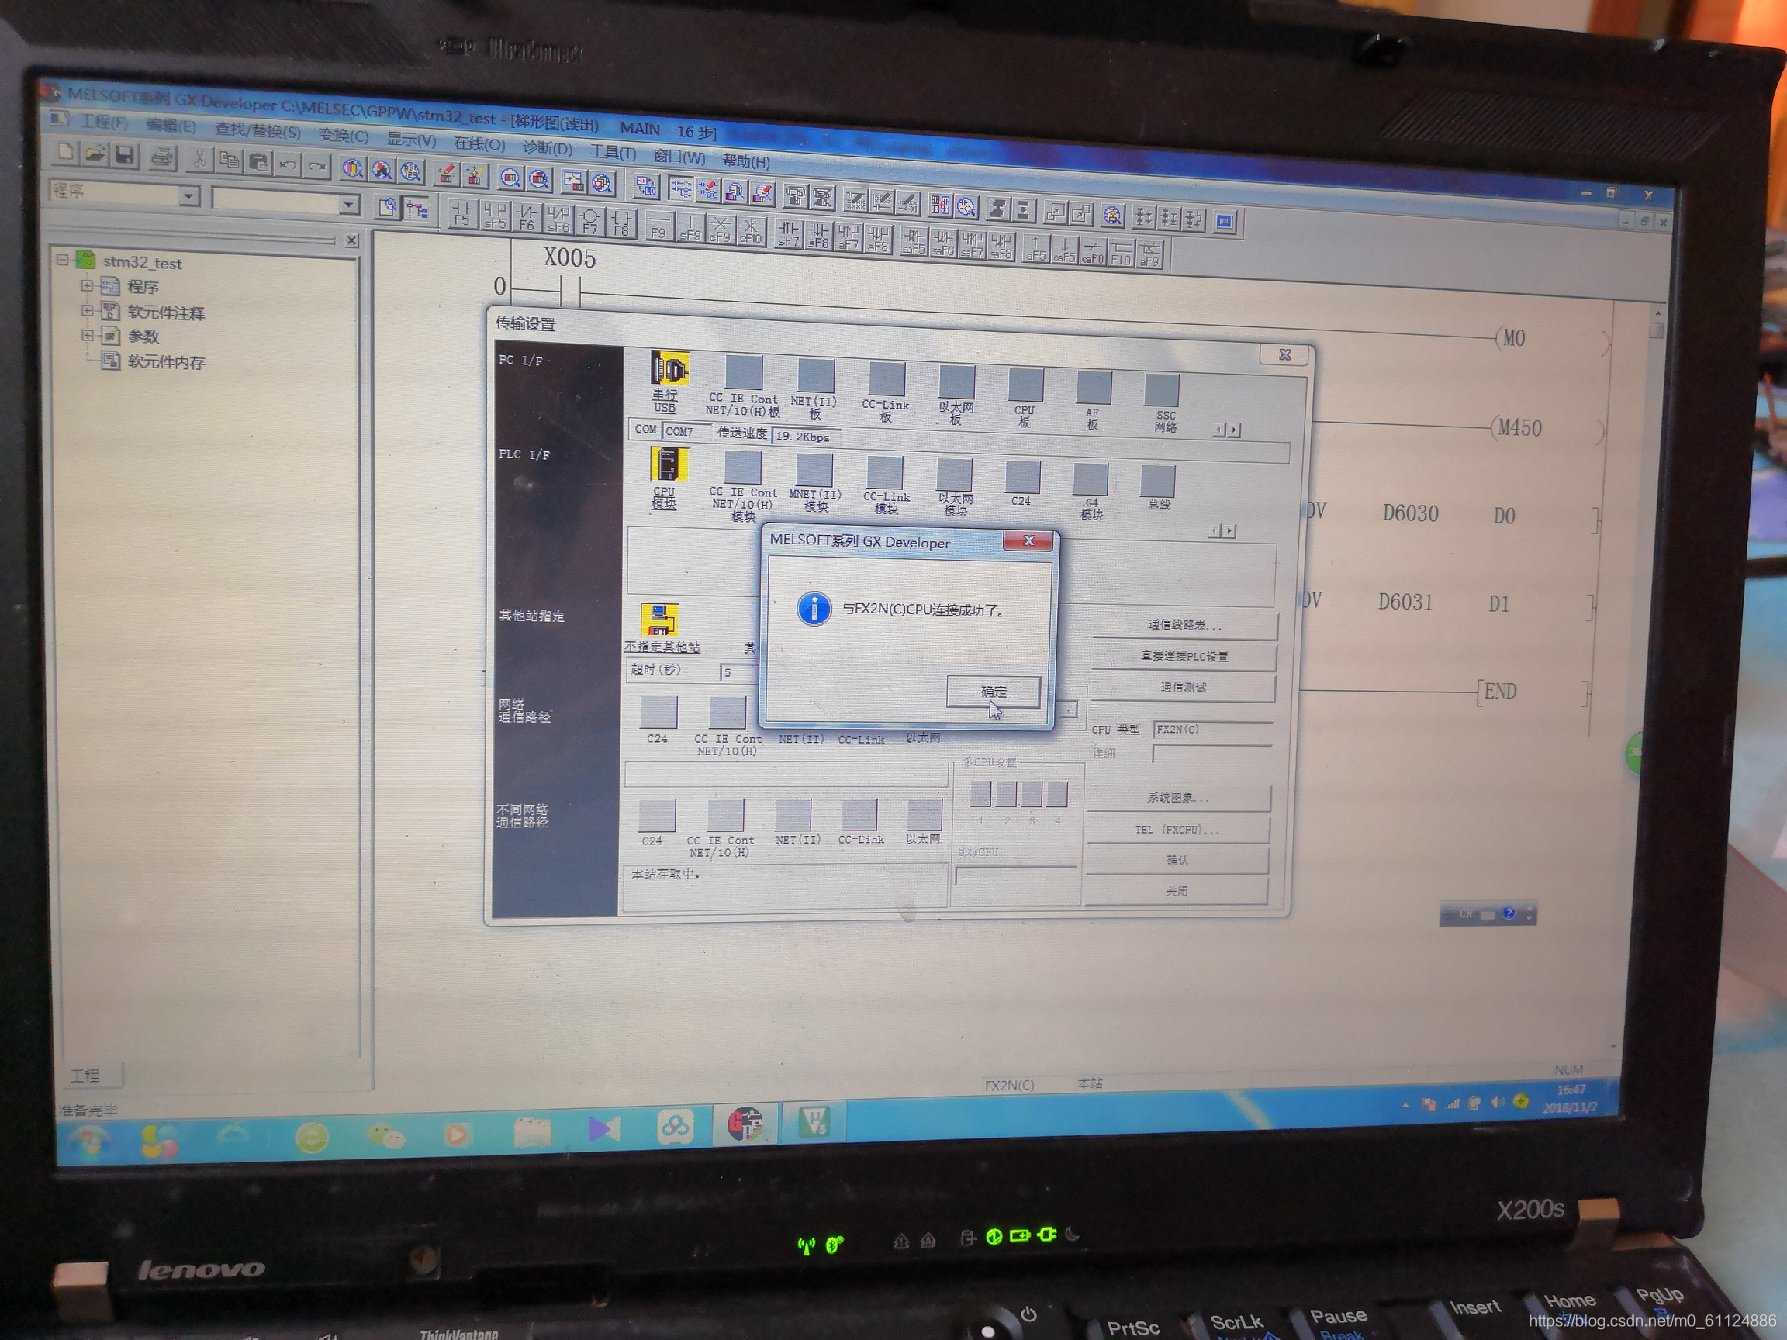Click the END instruction in the ladder

coord(1499,691)
